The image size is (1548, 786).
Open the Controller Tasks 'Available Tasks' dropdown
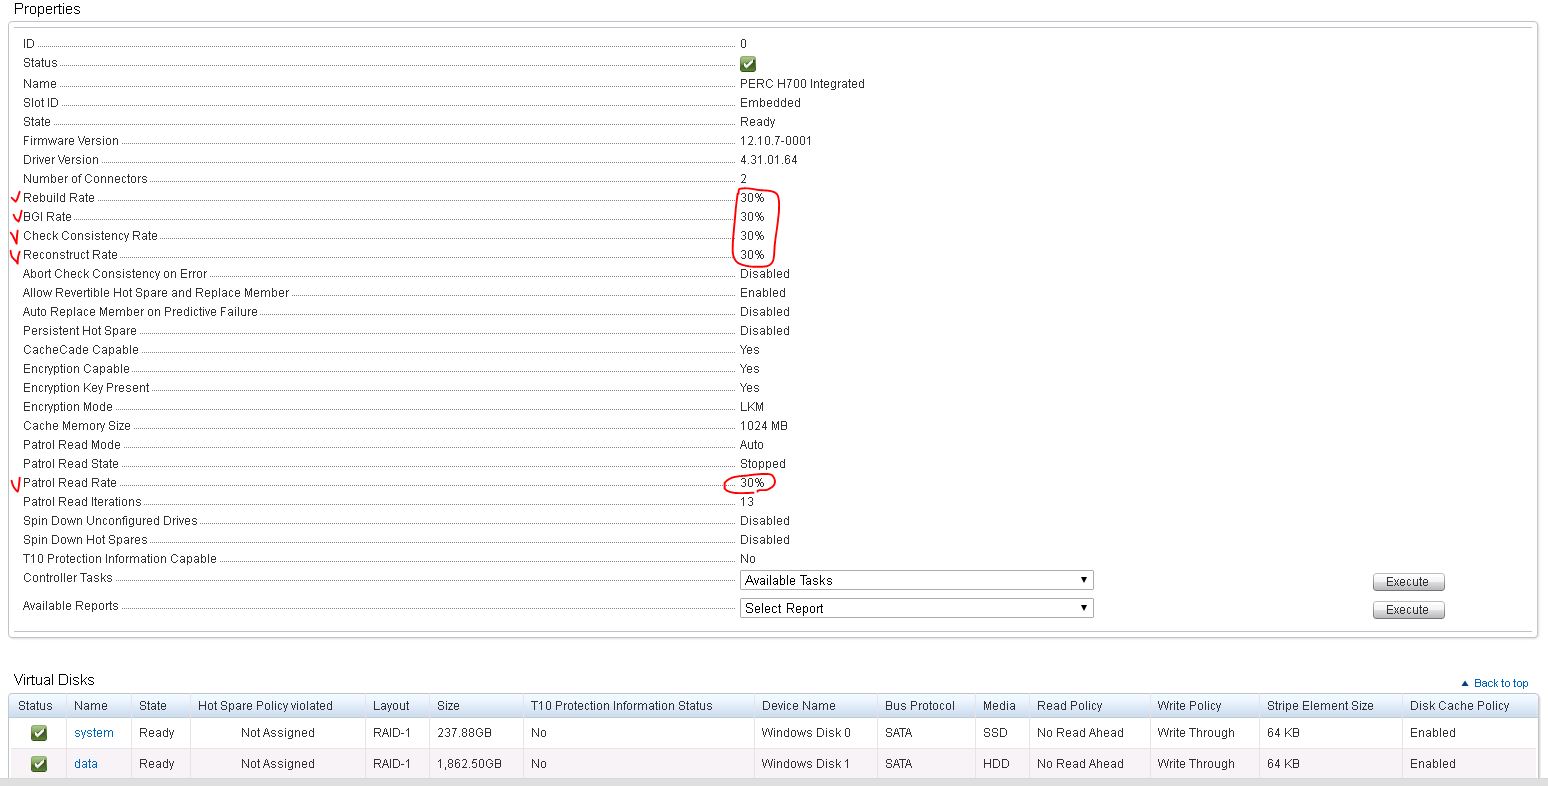(916, 580)
